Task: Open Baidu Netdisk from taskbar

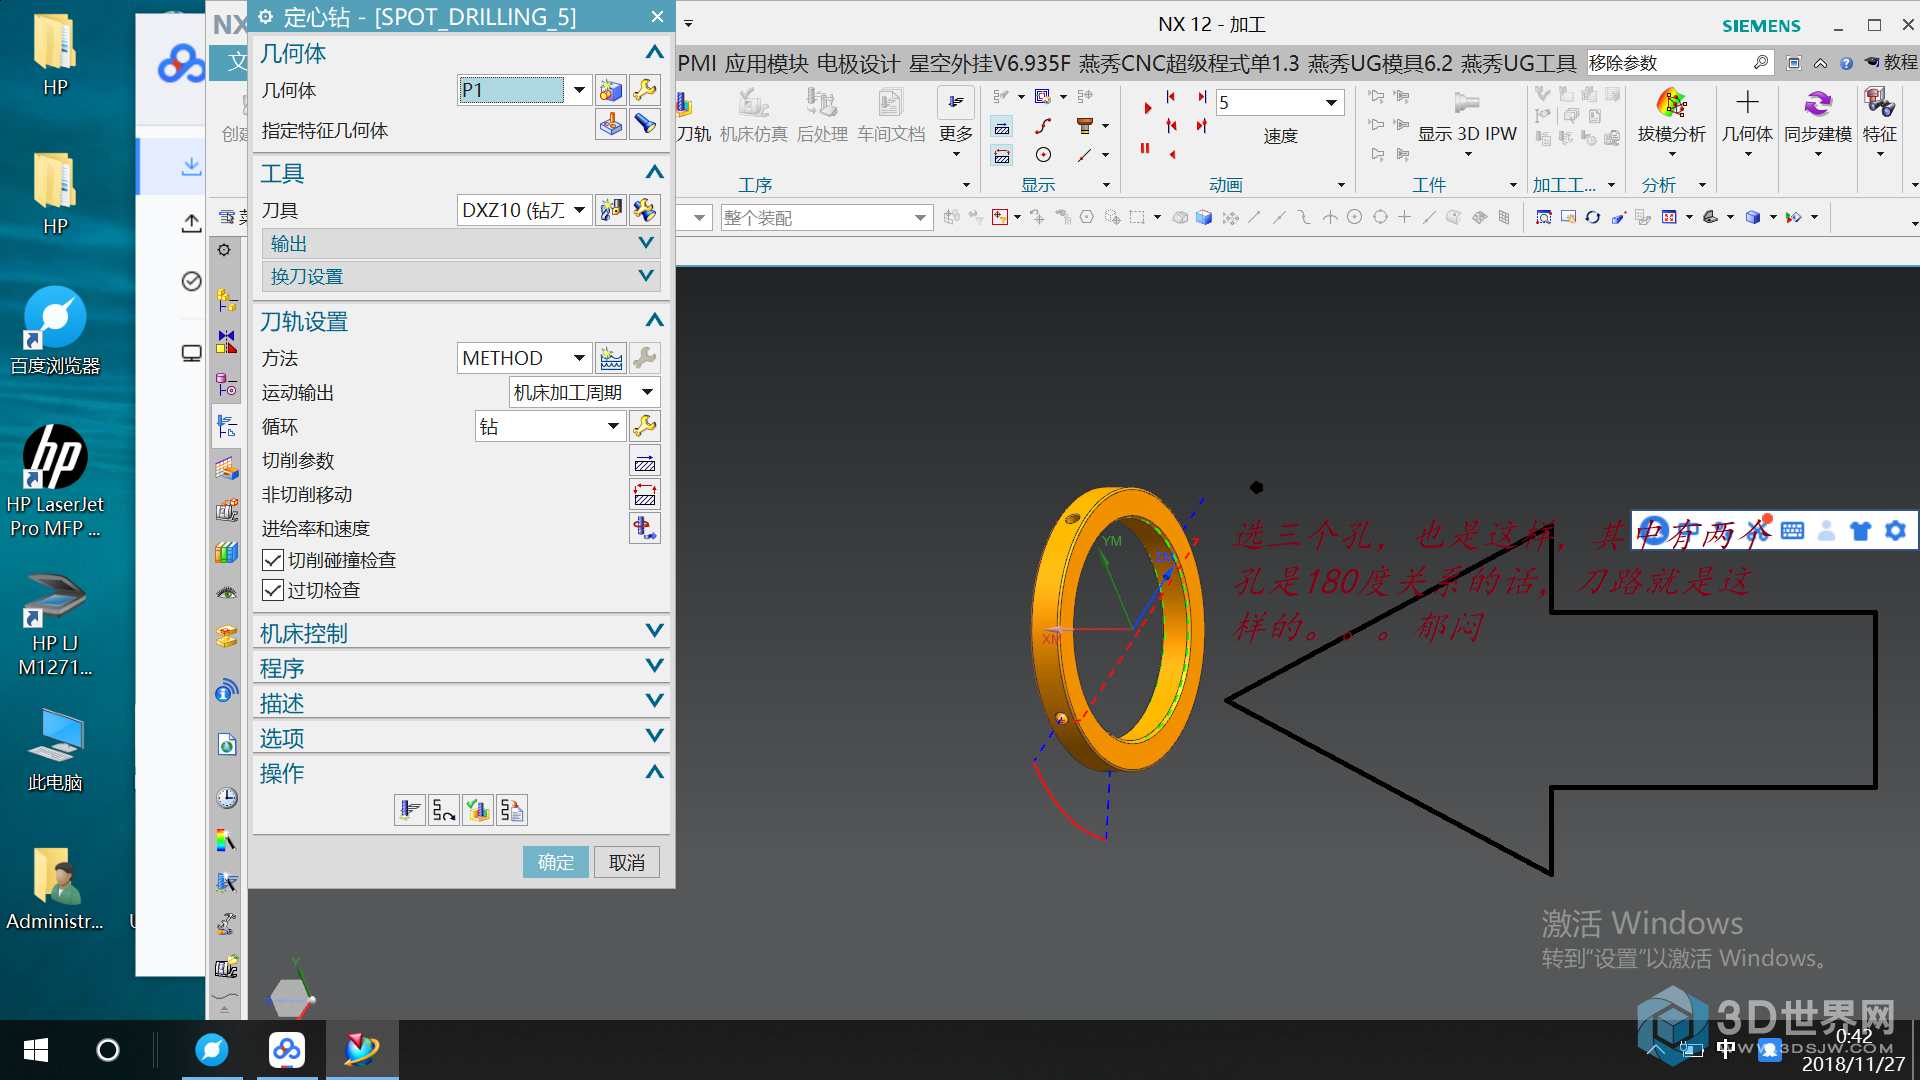Action: point(287,1050)
